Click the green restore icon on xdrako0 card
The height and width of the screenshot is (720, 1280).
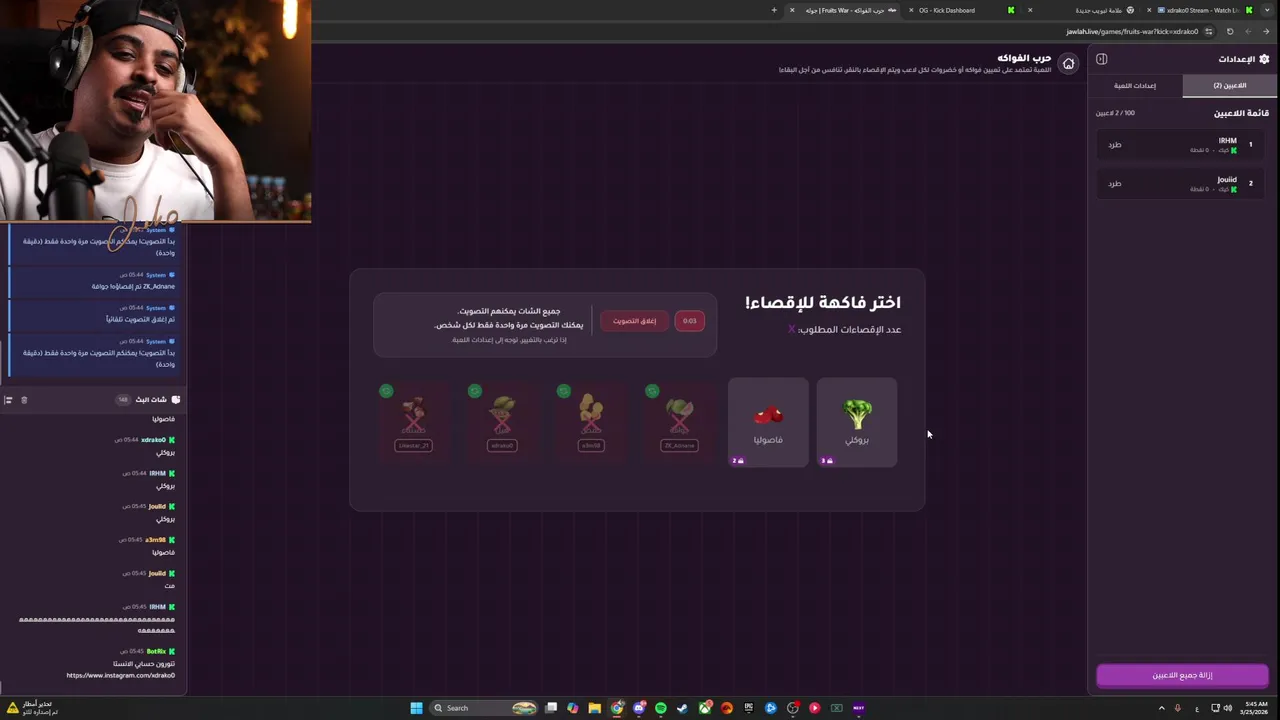pyautogui.click(x=475, y=391)
